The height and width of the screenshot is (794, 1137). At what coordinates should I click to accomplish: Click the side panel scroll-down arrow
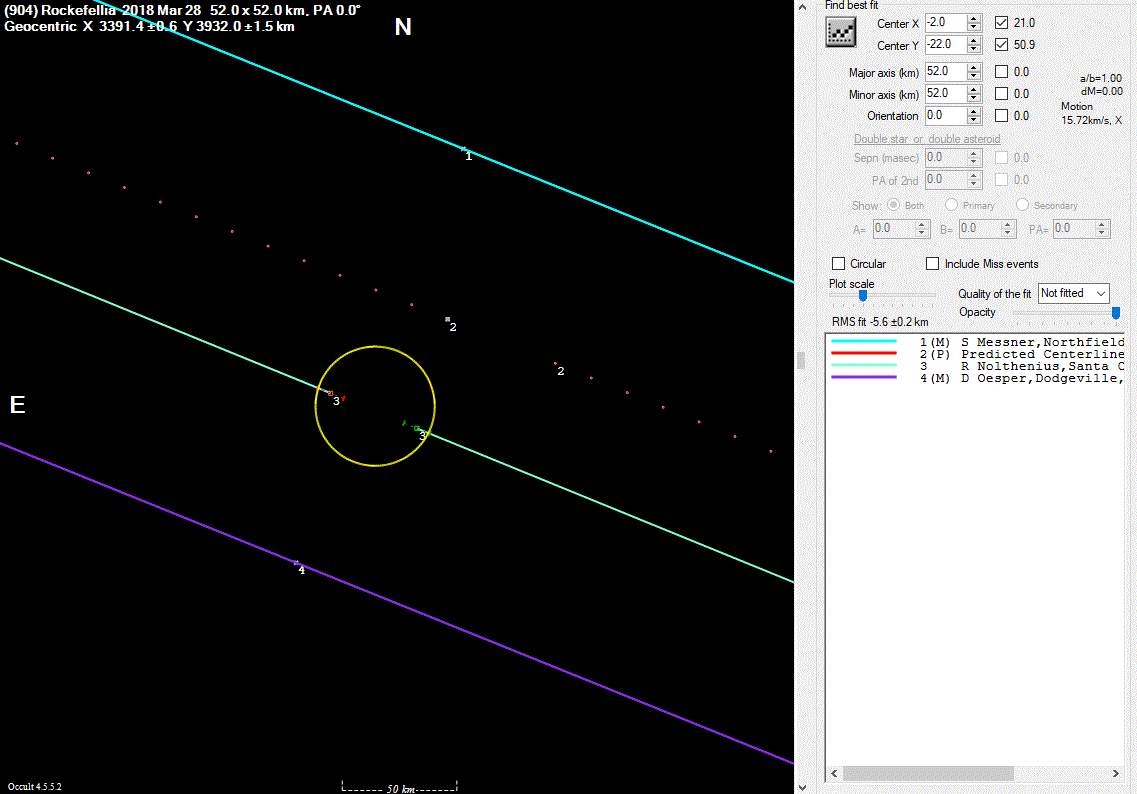point(802,787)
